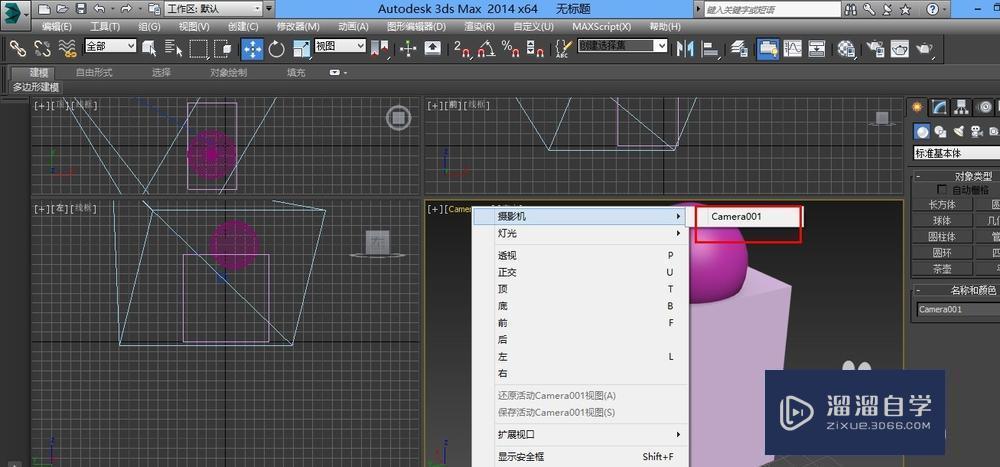The image size is (1000, 467).
Task: Click the 长方体 object button
Action: click(x=942, y=204)
